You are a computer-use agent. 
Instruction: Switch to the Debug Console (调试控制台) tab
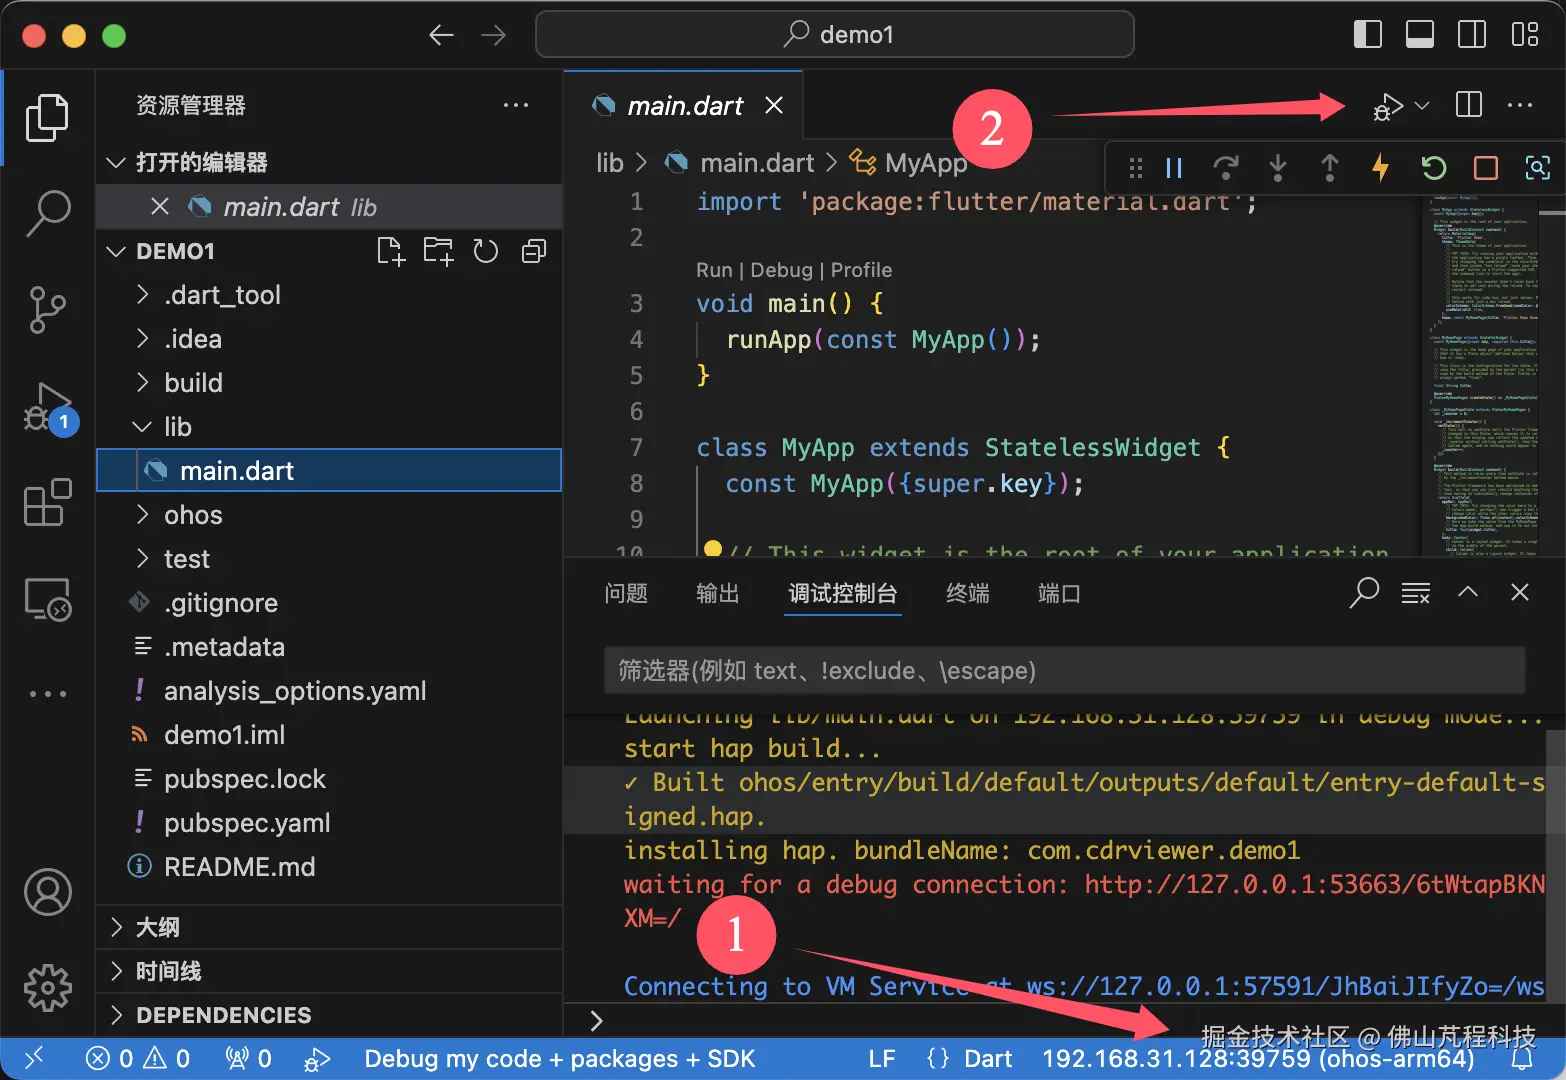[x=842, y=594]
